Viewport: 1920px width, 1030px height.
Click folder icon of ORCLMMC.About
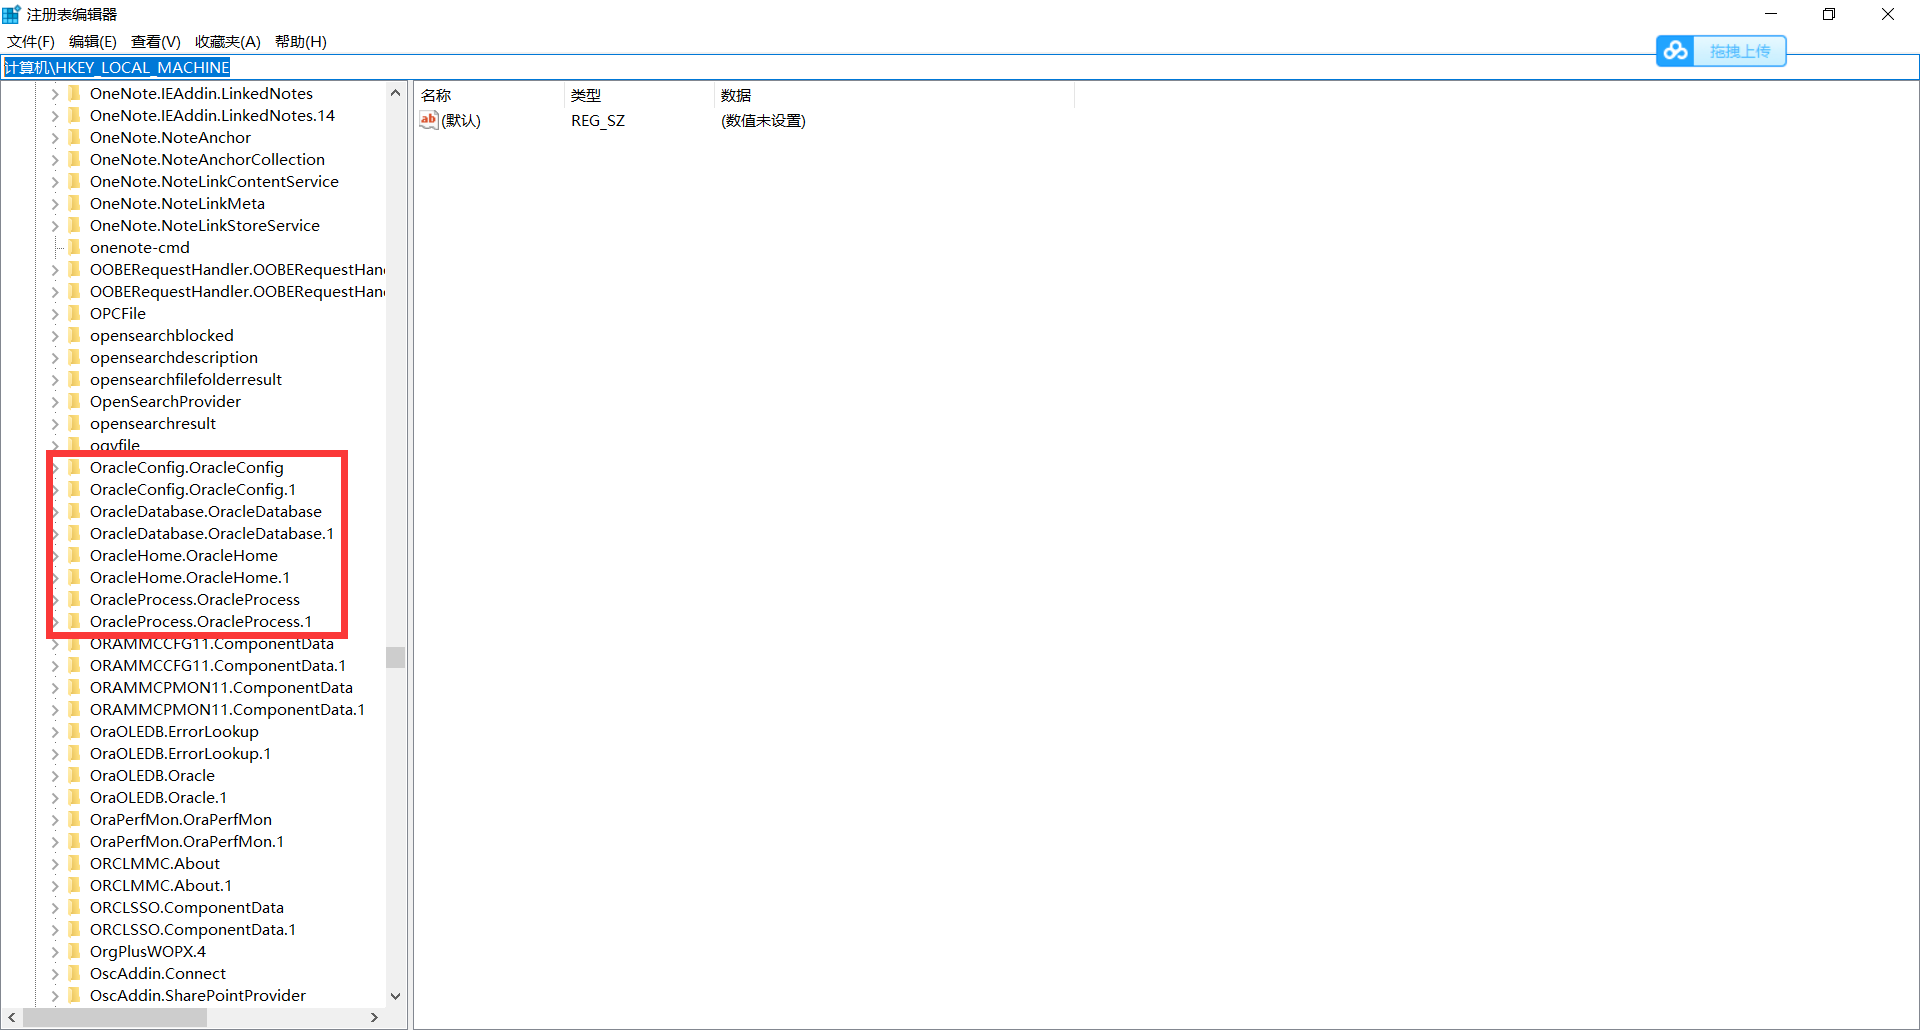coord(74,863)
